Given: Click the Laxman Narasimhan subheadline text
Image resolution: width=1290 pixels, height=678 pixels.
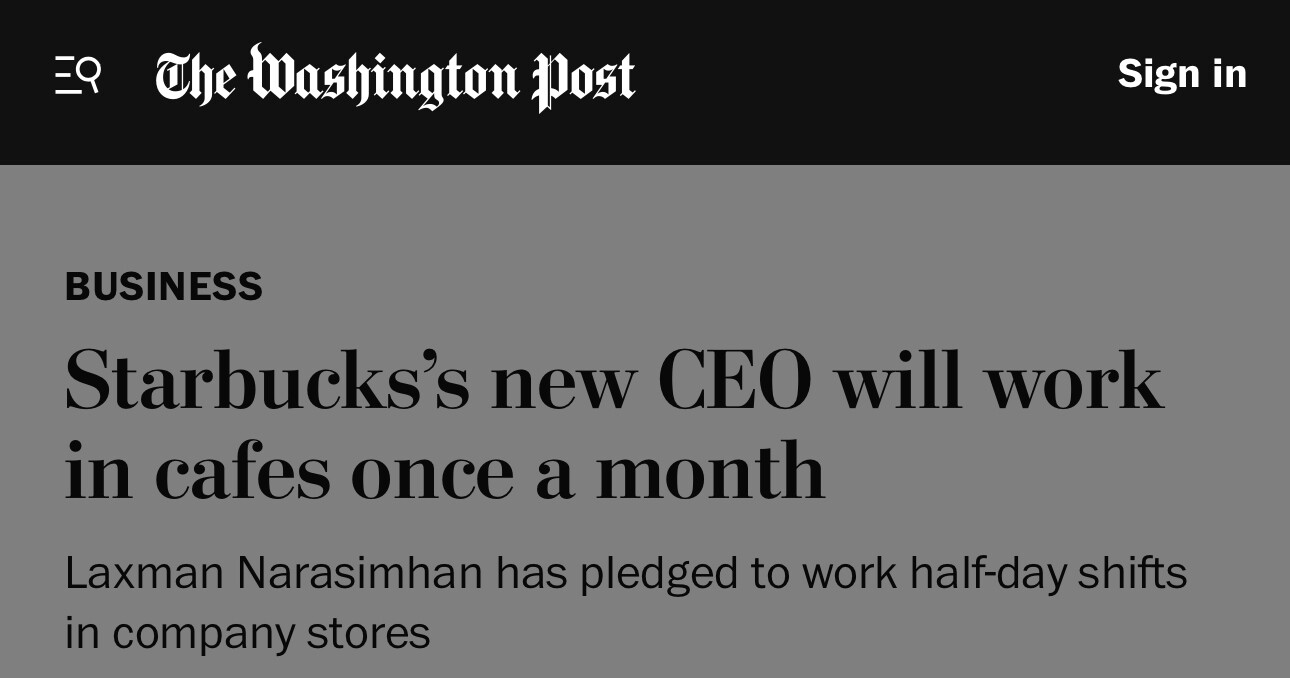Looking at the screenshot, I should pyautogui.click(x=624, y=602).
